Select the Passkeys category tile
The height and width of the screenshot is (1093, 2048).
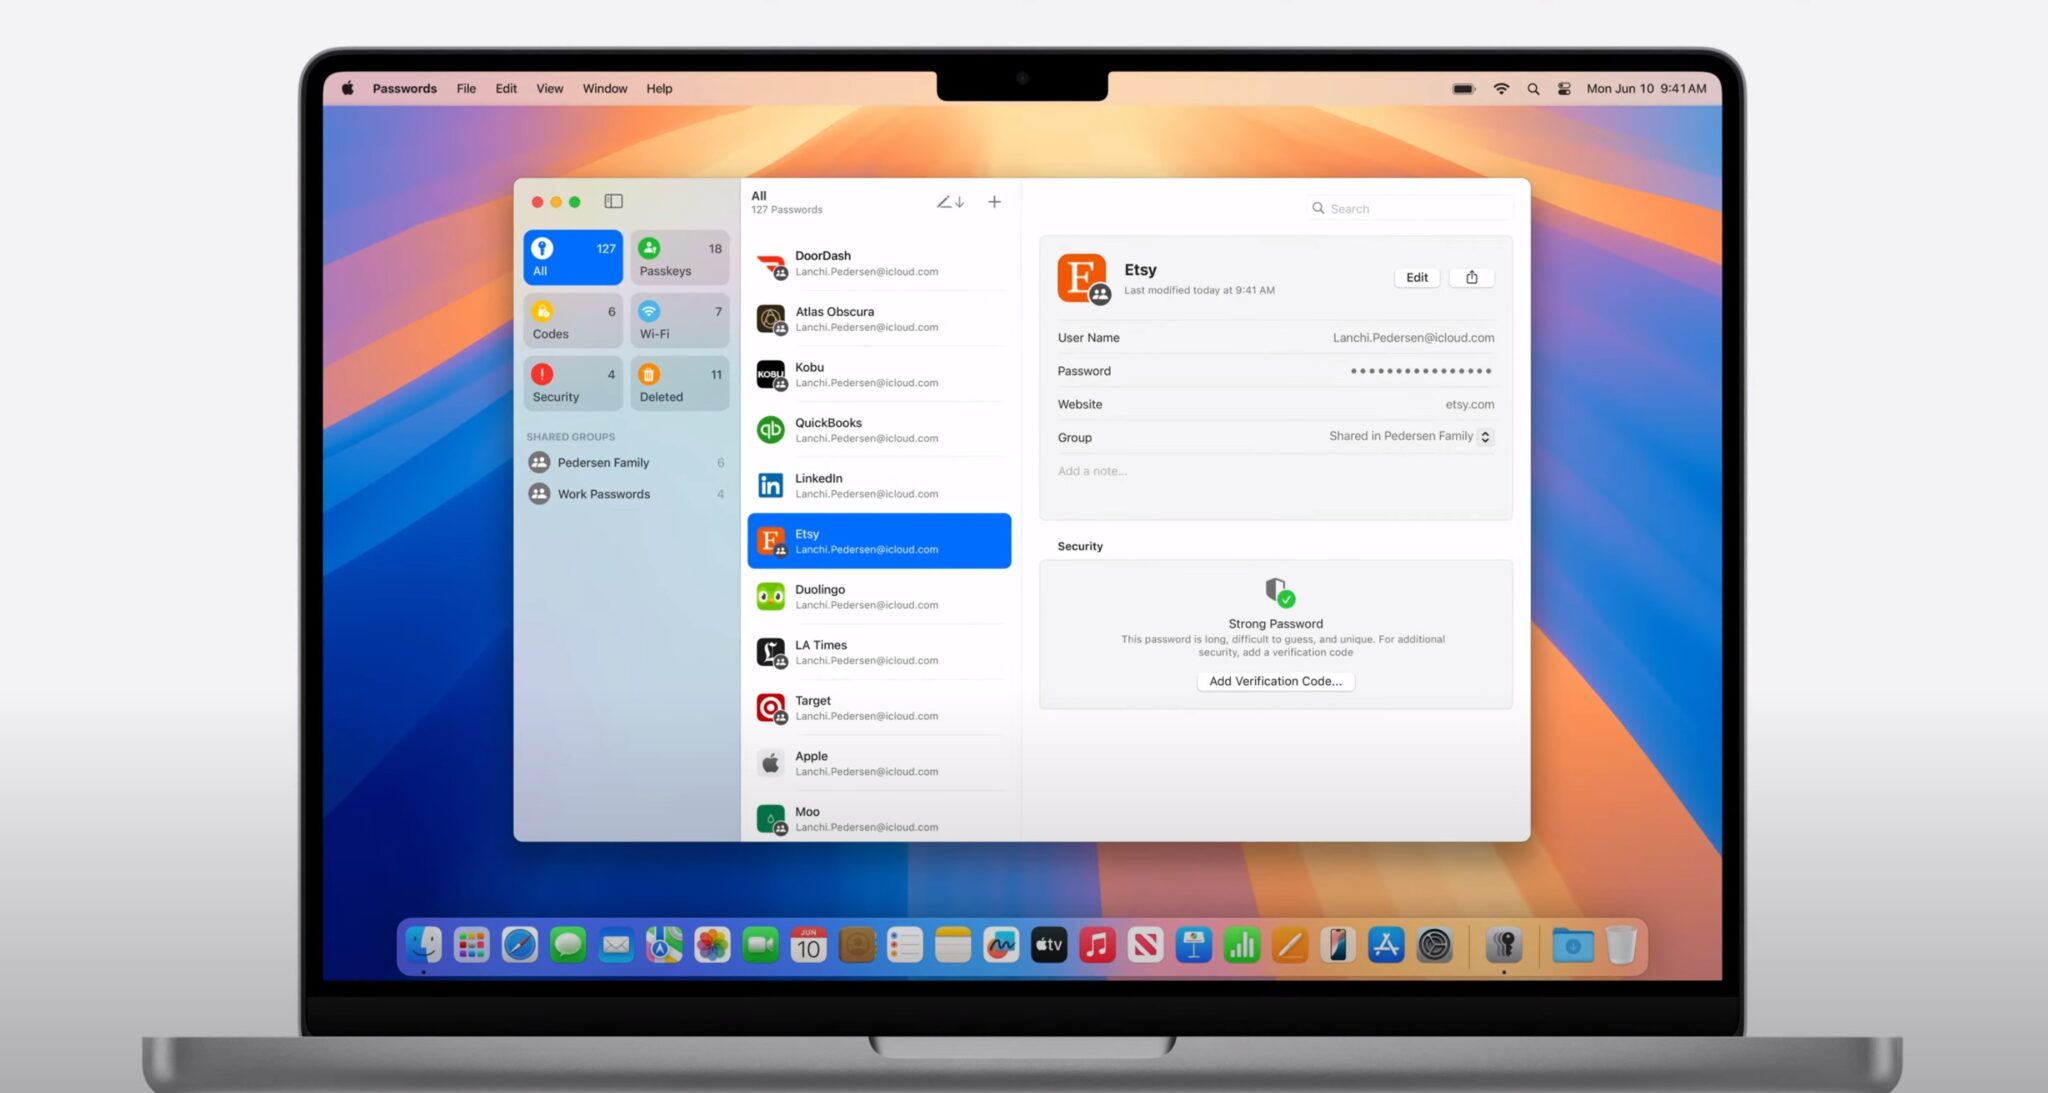pos(680,258)
